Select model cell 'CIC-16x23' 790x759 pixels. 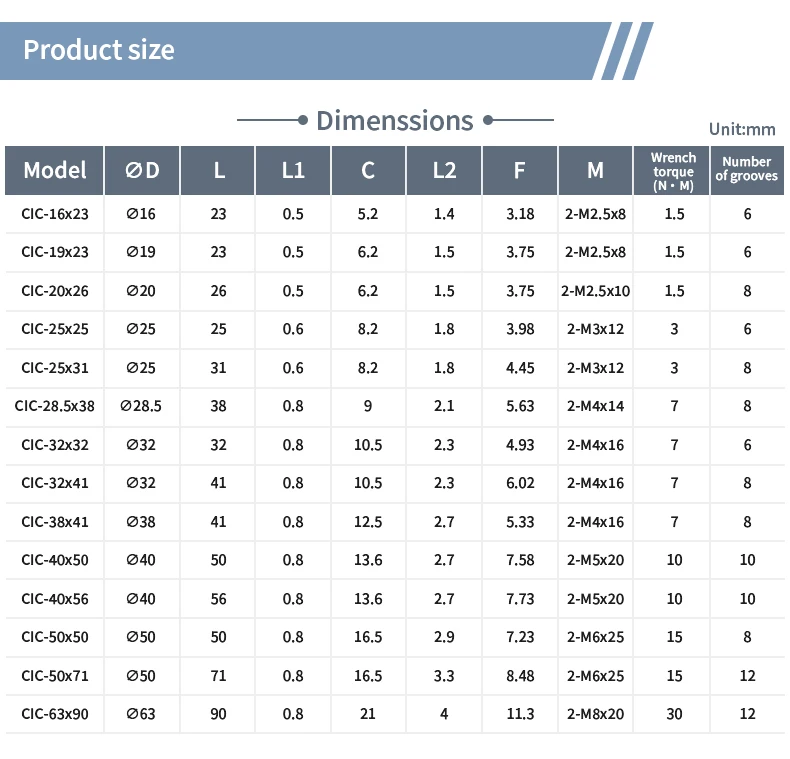(x=55, y=214)
